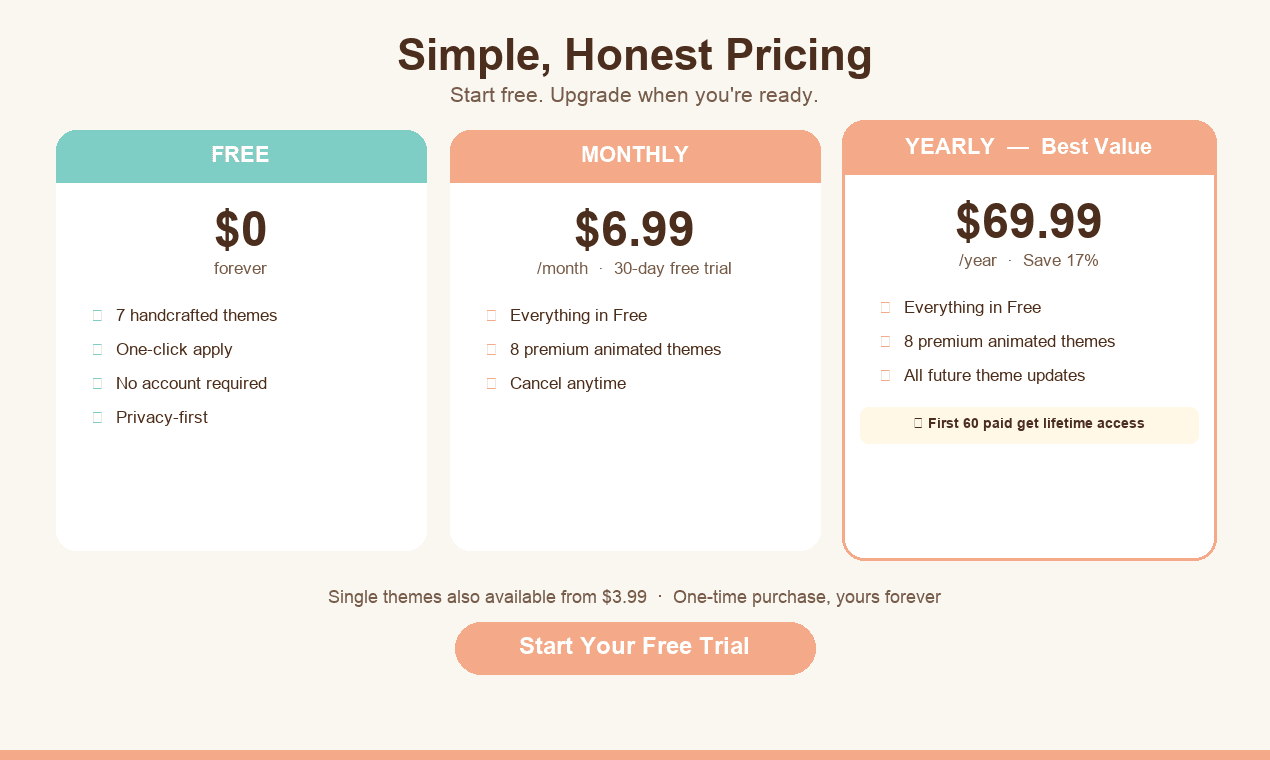The width and height of the screenshot is (1270, 760).
Task: Click the checkmark icon beside 'No account required'
Action: point(97,383)
